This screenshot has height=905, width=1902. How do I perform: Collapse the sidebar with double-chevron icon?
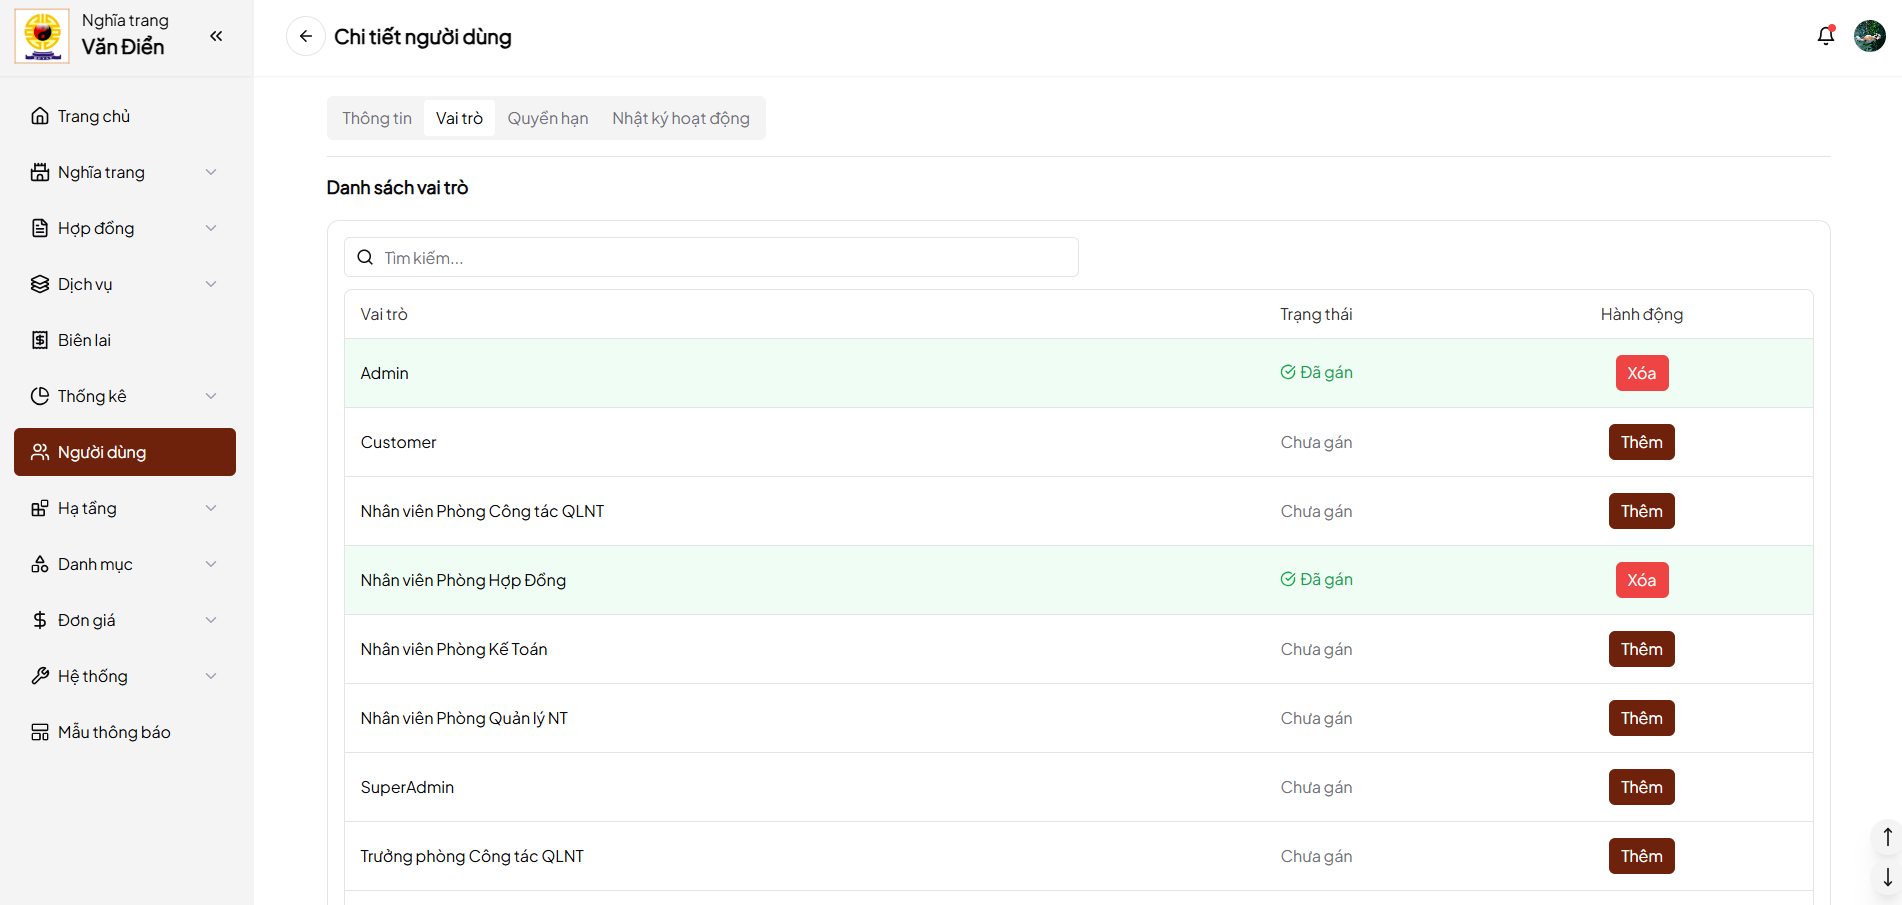tap(216, 36)
